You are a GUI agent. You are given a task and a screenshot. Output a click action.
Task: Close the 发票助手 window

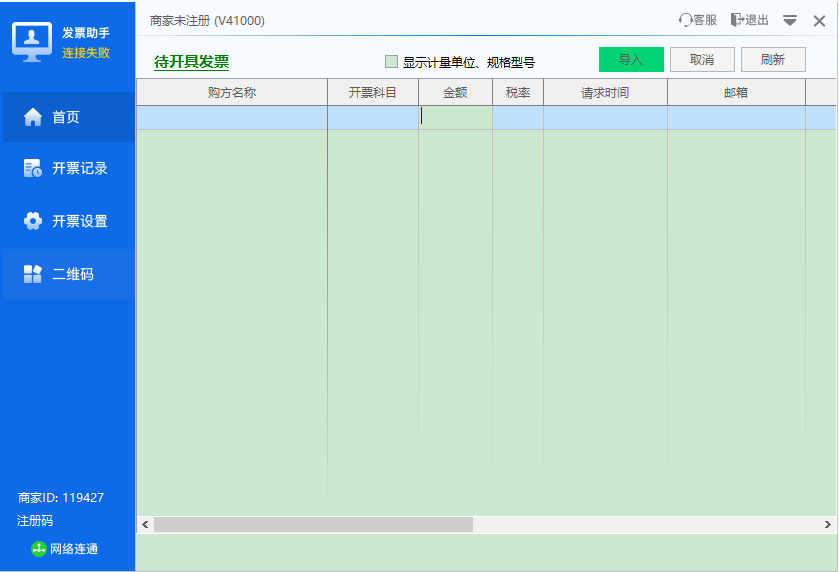click(x=819, y=21)
